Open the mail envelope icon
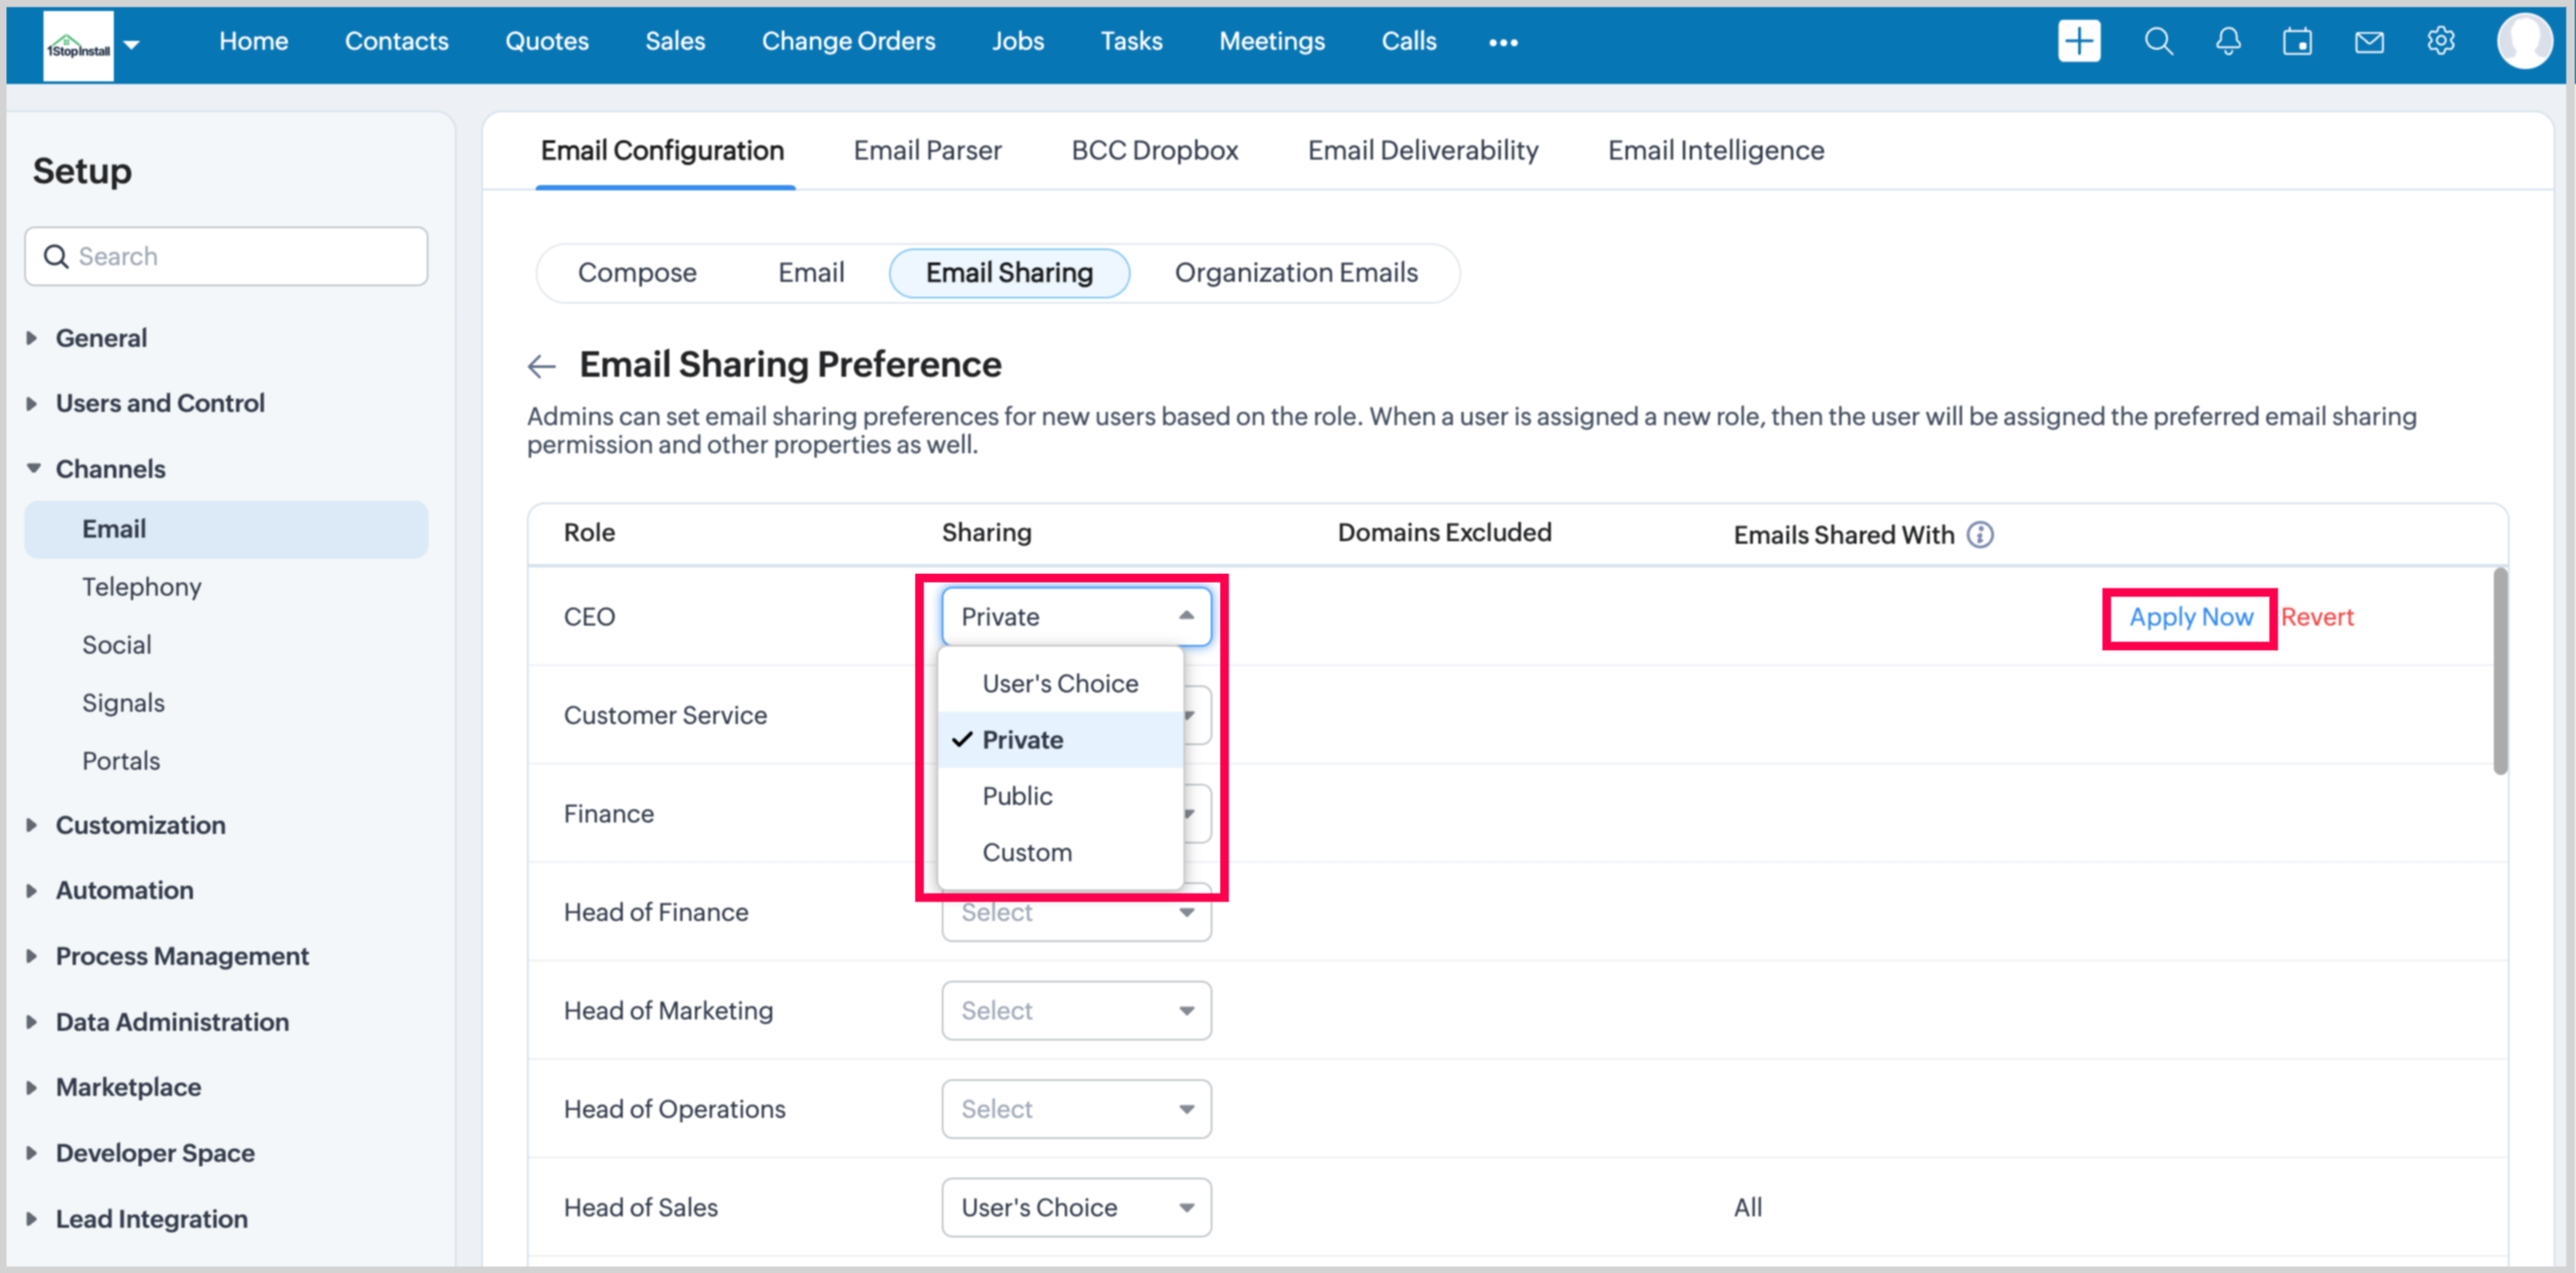 click(x=2368, y=41)
